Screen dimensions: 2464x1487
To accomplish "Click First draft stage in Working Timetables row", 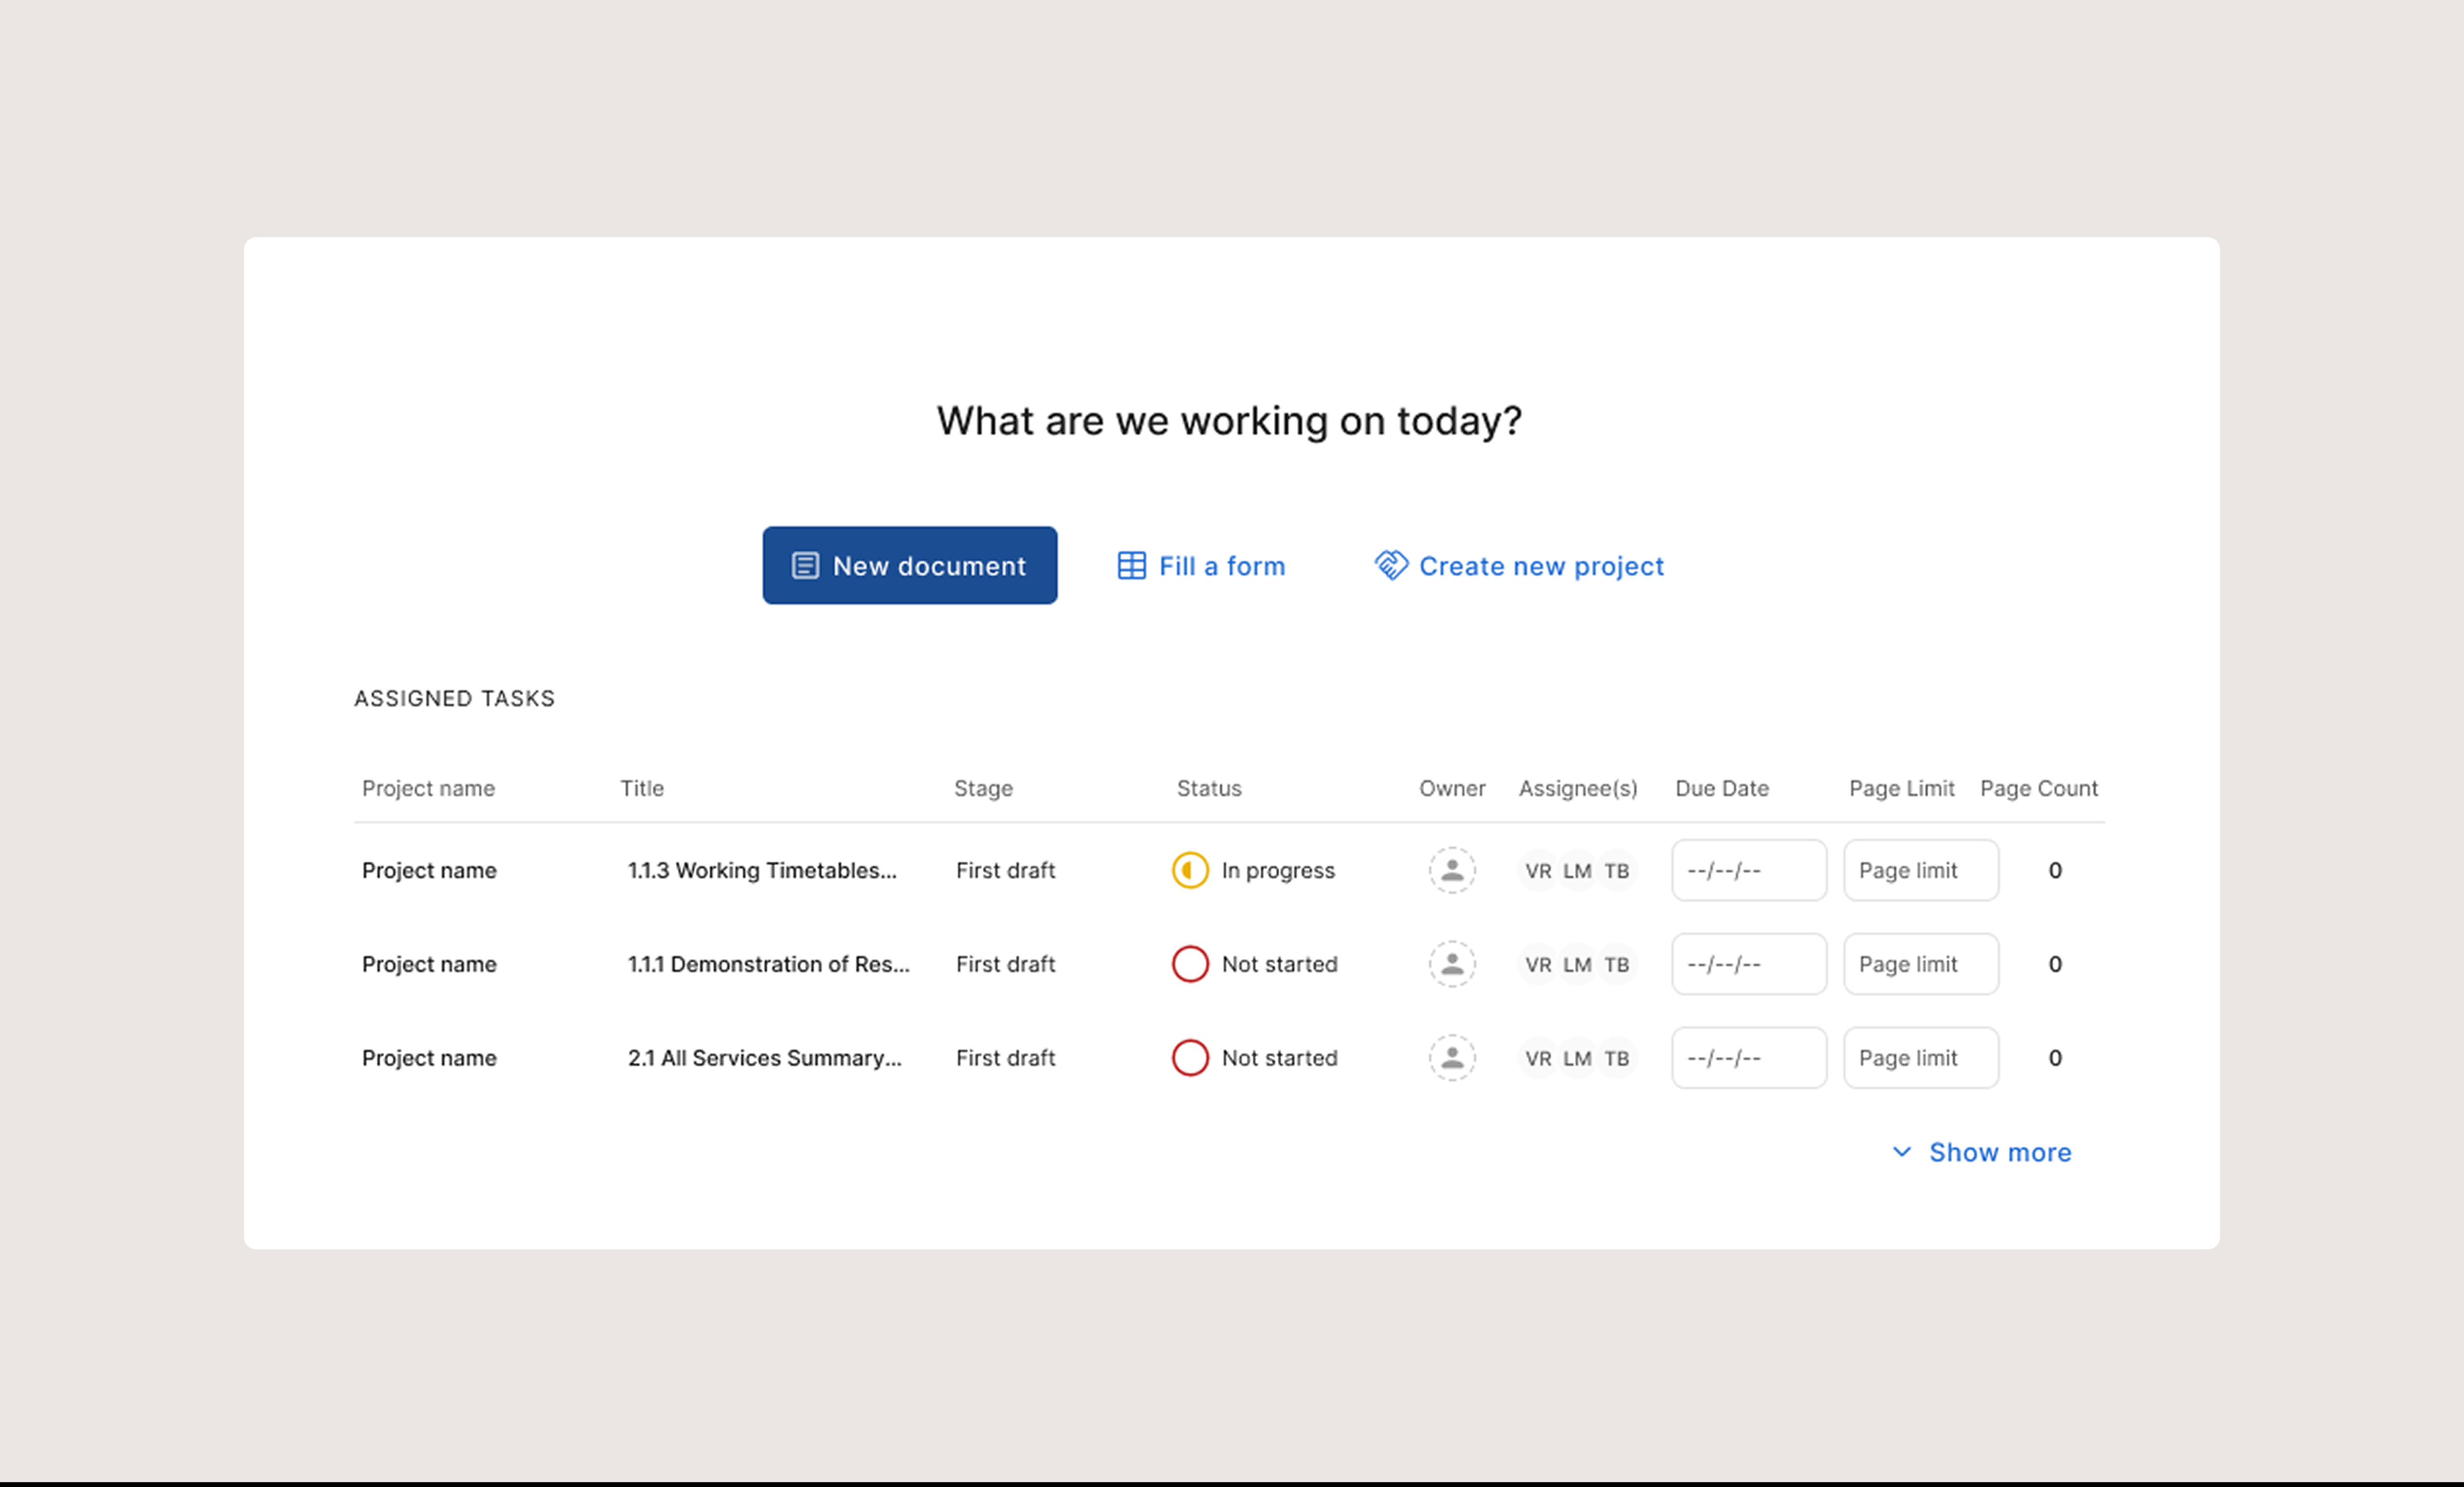I will coord(1005,870).
